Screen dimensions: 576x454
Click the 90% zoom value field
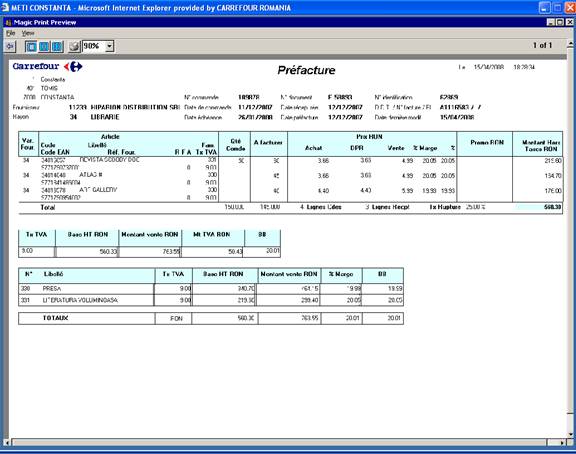(x=94, y=46)
